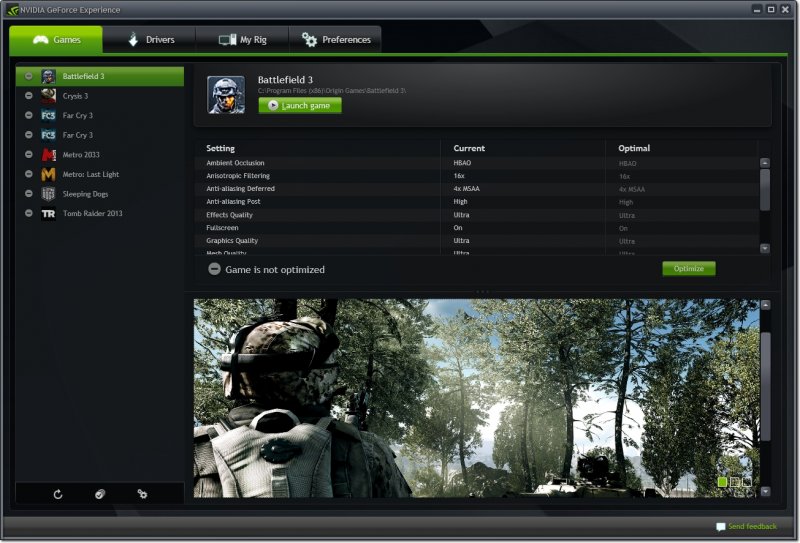800x543 pixels.
Task: Click the settings table scroll up arrow
Action: 764,163
